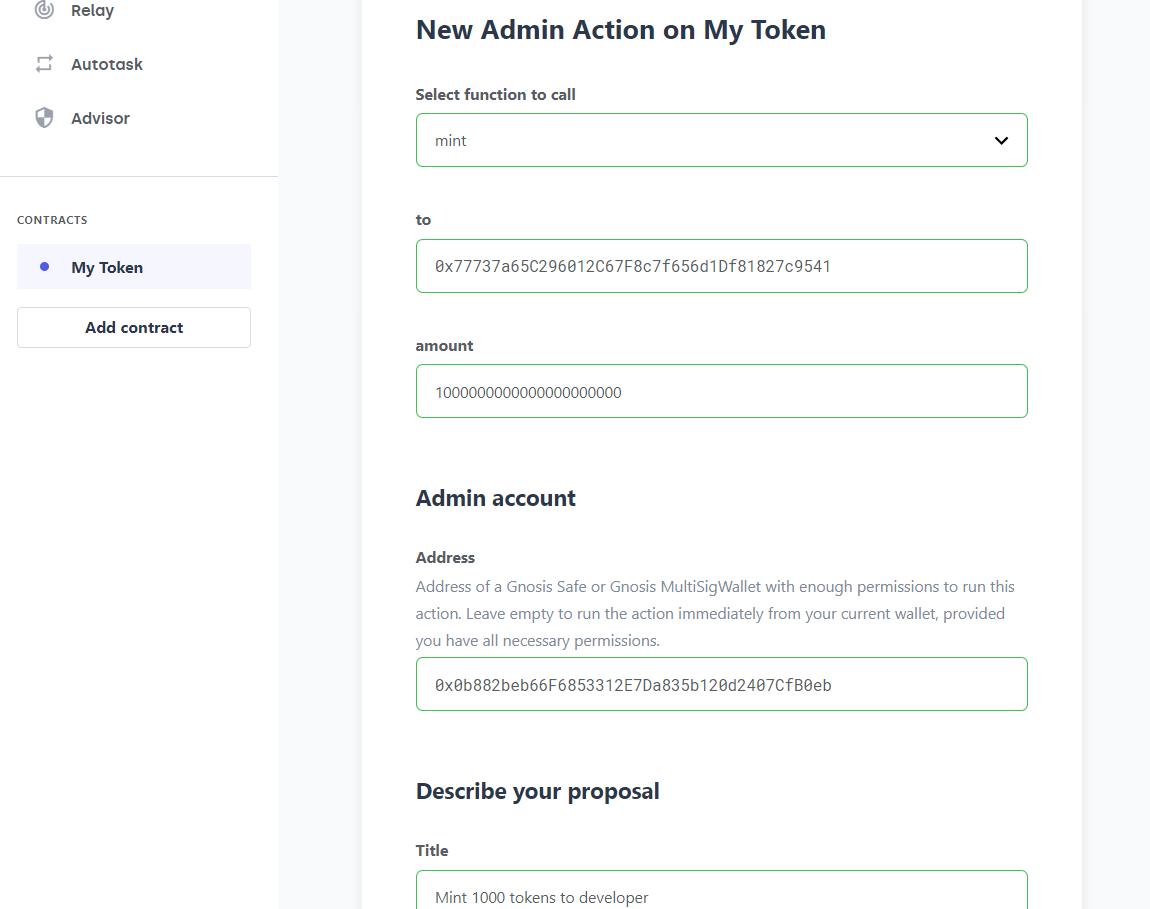
Task: Open the Relay menu item
Action: [x=92, y=11]
